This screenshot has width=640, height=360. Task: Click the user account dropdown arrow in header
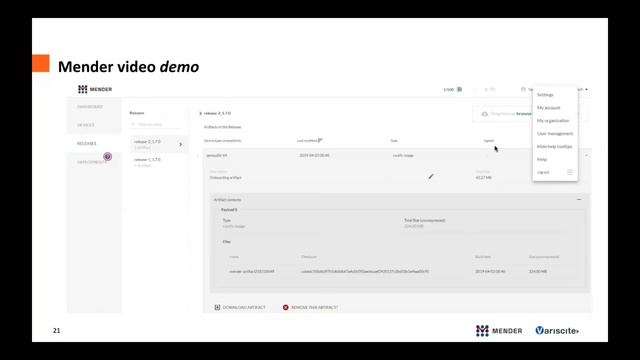[587, 89]
